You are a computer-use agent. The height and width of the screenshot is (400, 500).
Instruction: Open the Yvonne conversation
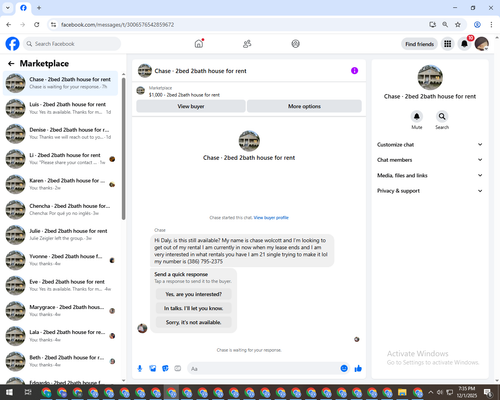coord(60,260)
